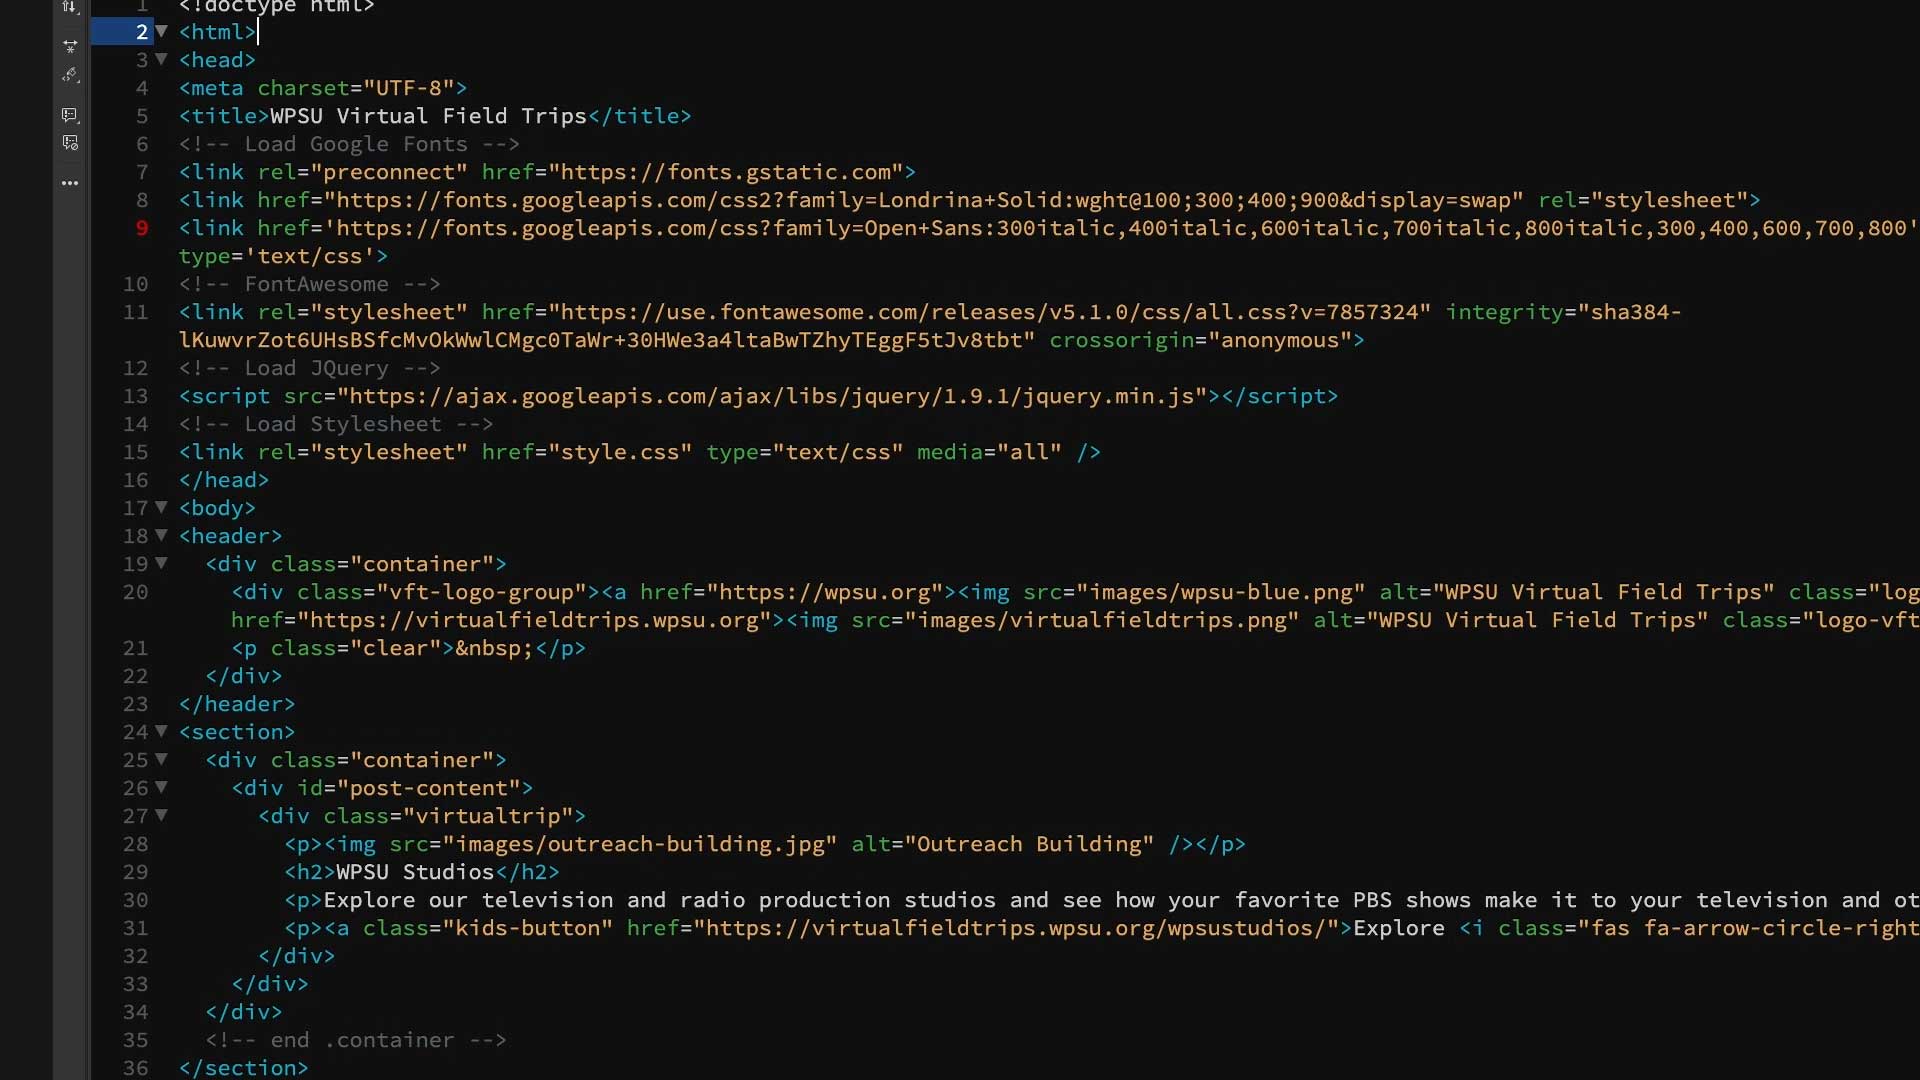The width and height of the screenshot is (1920, 1080).
Task: Click the alt="Outreach Building" attribute
Action: point(1002,844)
